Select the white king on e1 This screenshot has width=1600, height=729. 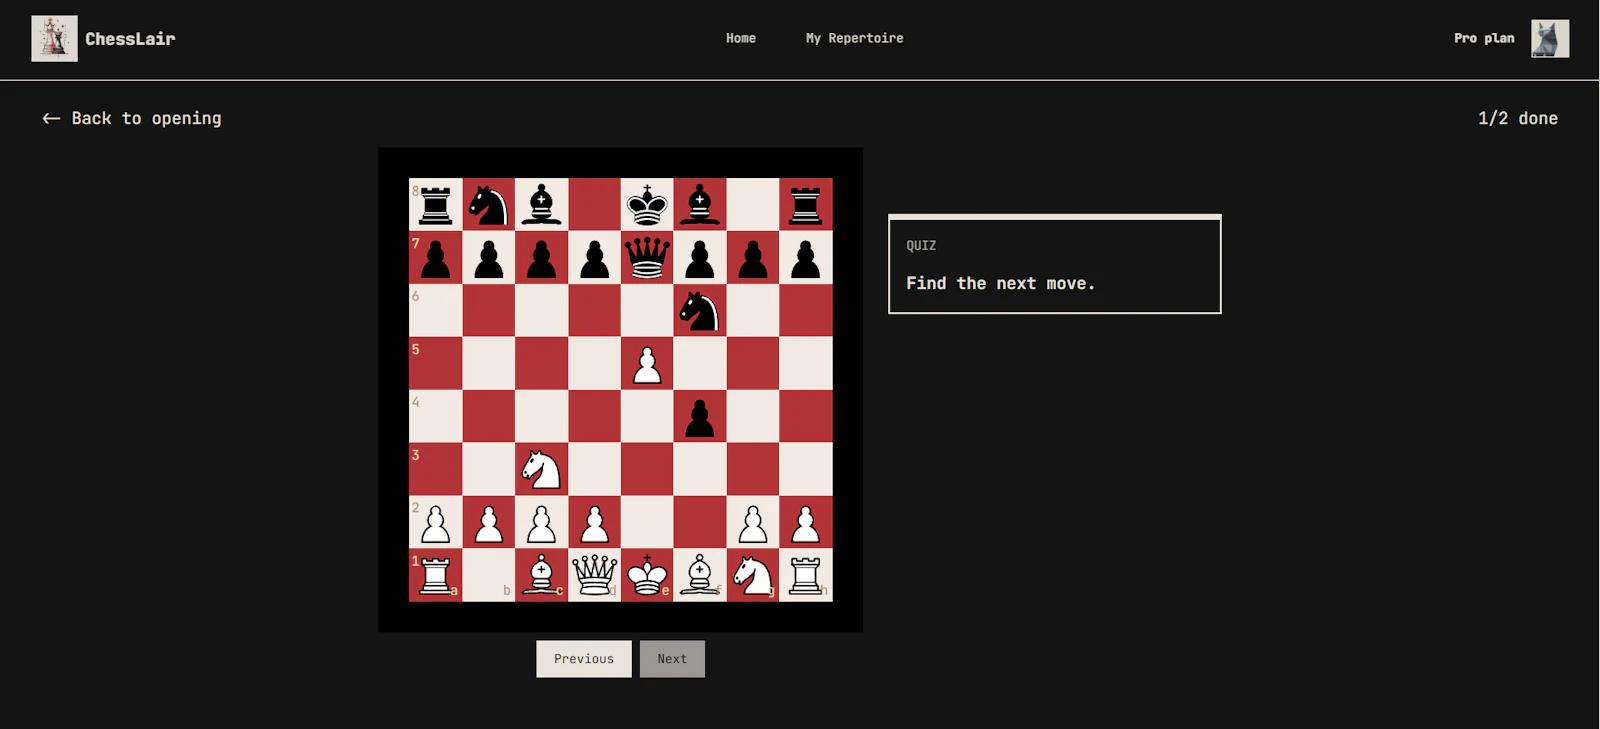pos(647,575)
